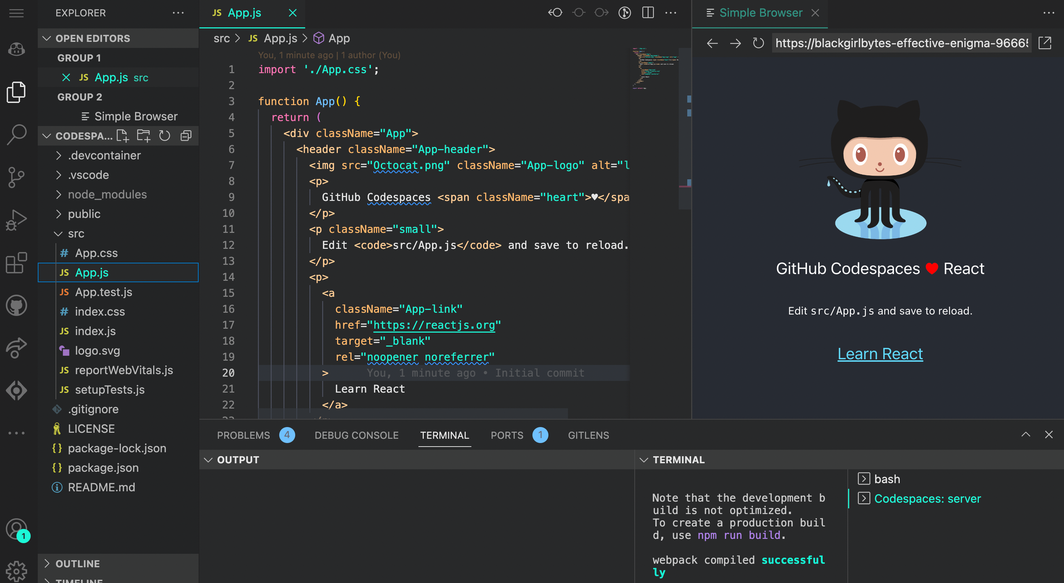Viewport: 1064px width, 583px height.
Task: Switch to the Debug Console tab
Action: [356, 435]
